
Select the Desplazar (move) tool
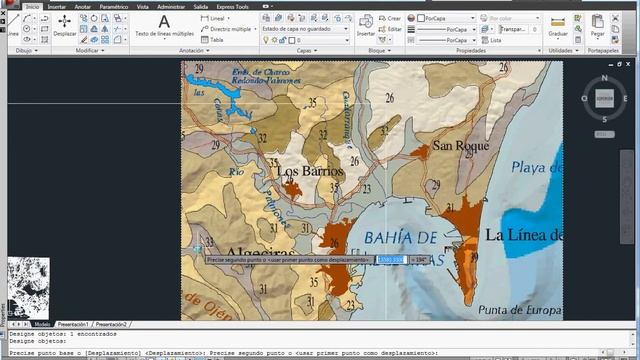point(64,25)
